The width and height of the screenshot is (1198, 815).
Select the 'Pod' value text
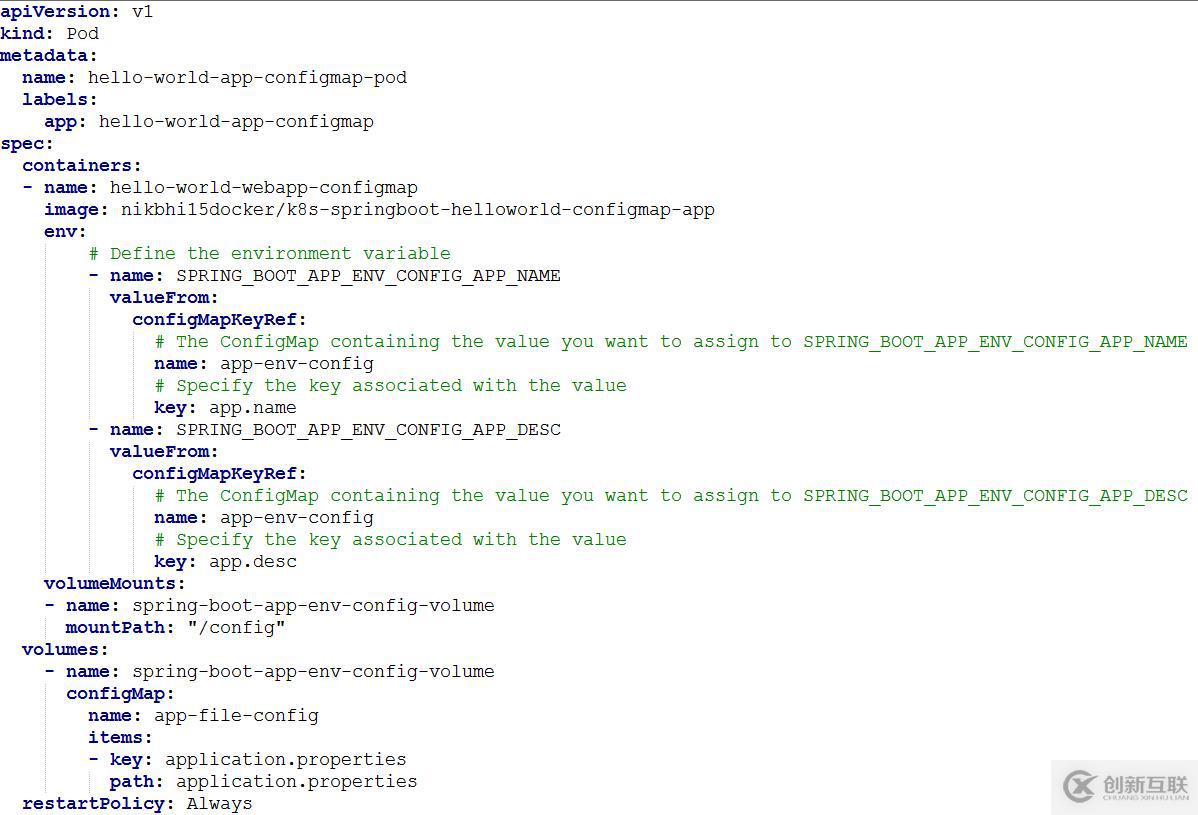83,34
